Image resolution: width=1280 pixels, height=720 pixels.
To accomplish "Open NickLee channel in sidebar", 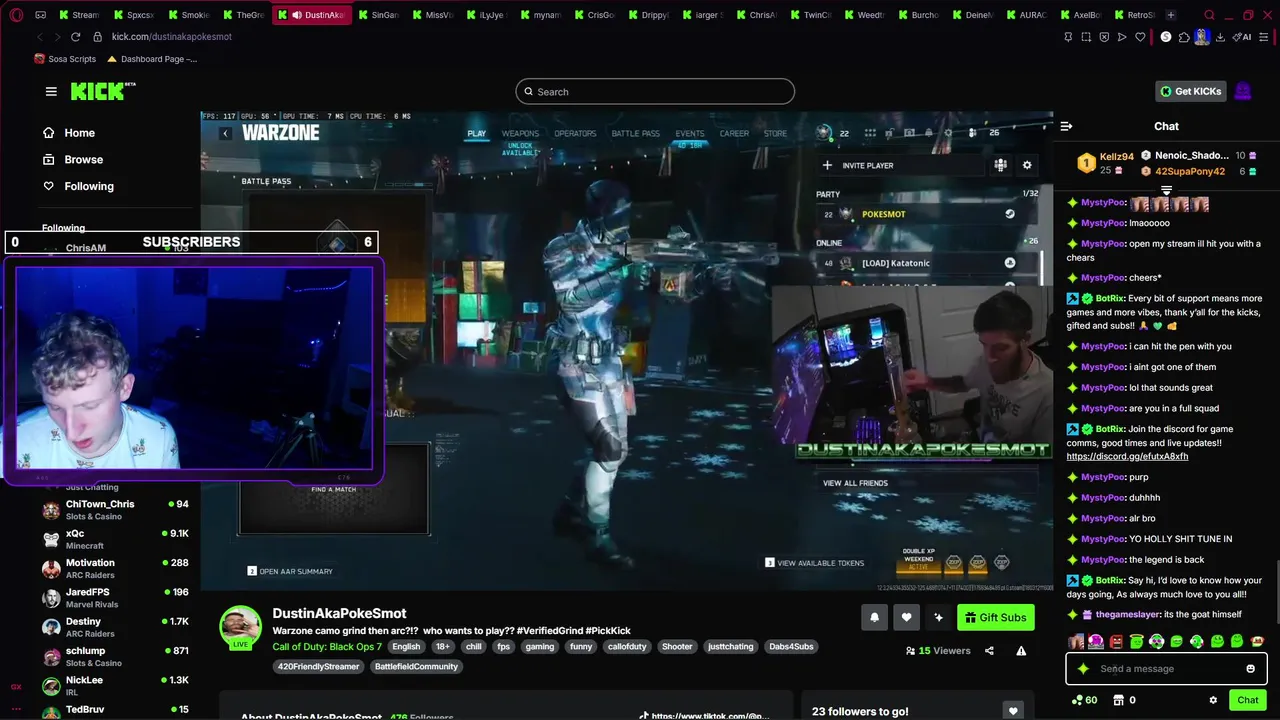I will pyautogui.click(x=115, y=685).
